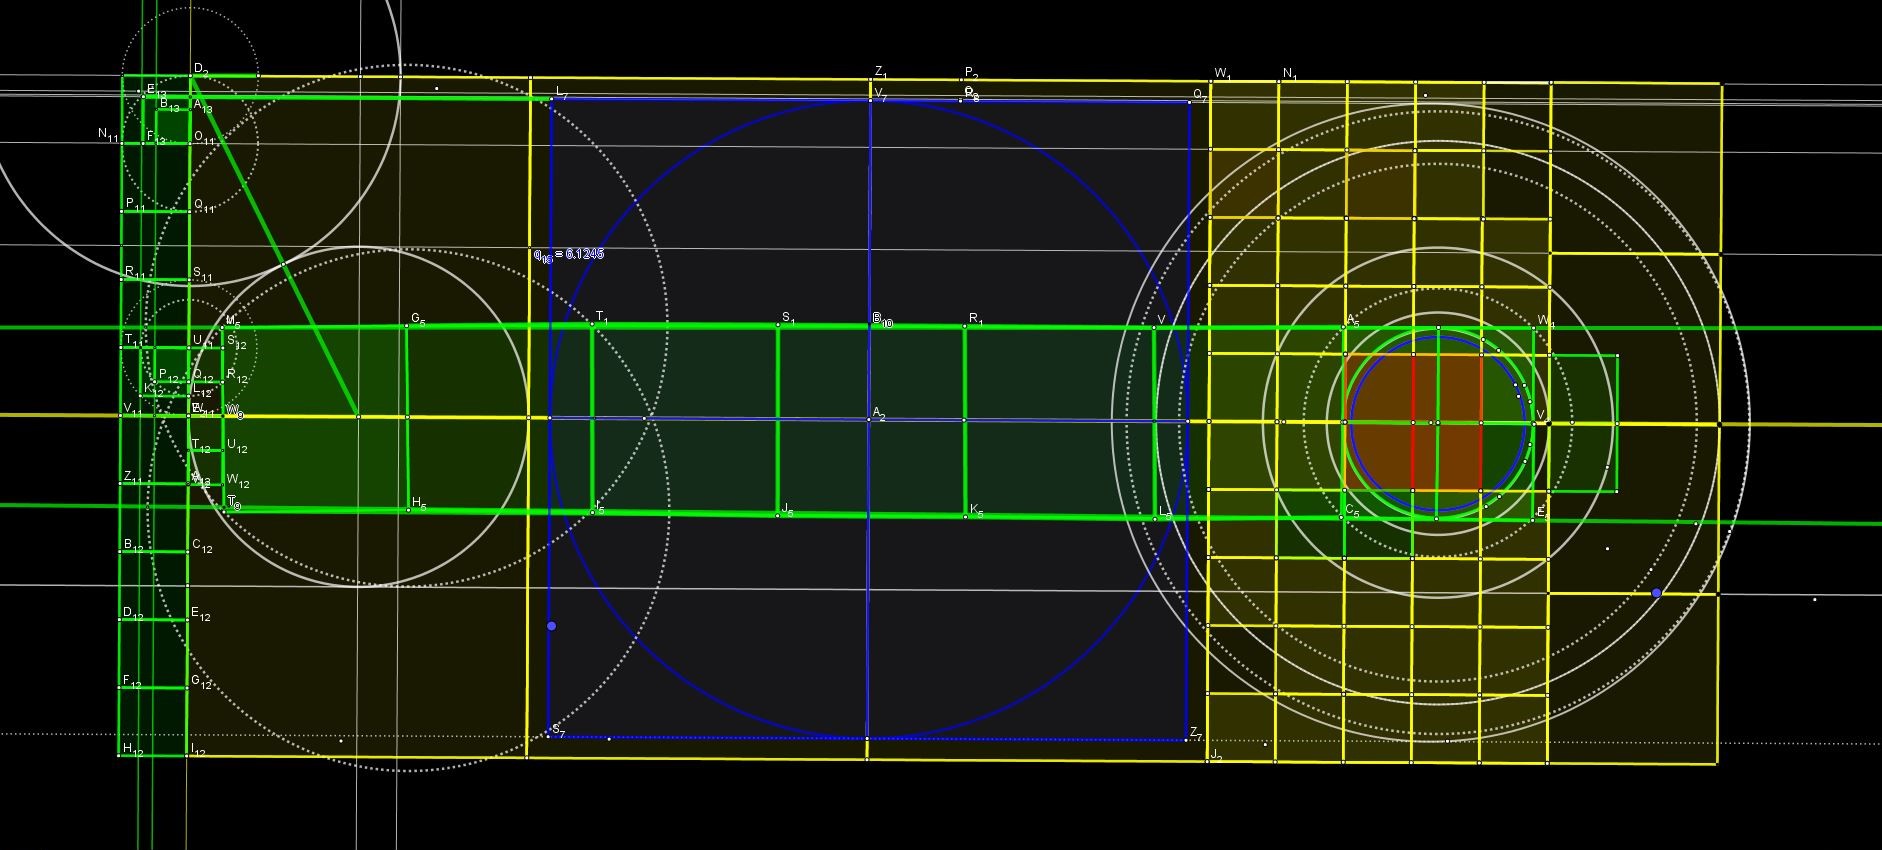Click point Z7 at blue square bottom-right
Viewport: 1882px width, 850px height.
[1186, 740]
